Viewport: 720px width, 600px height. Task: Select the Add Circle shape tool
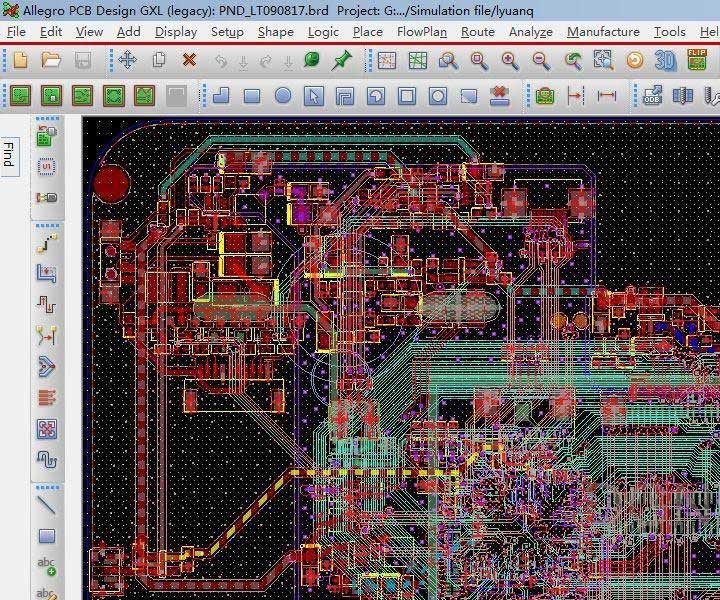pos(283,97)
